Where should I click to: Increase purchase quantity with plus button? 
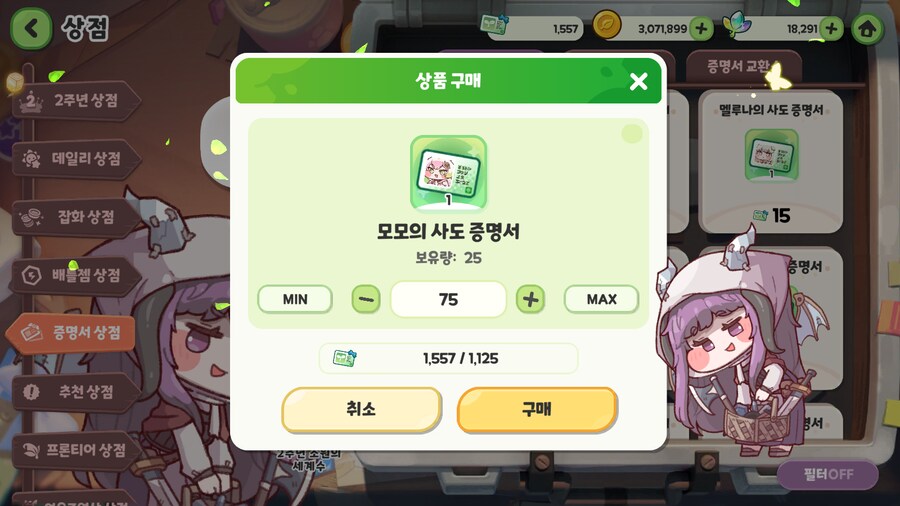[x=530, y=299]
